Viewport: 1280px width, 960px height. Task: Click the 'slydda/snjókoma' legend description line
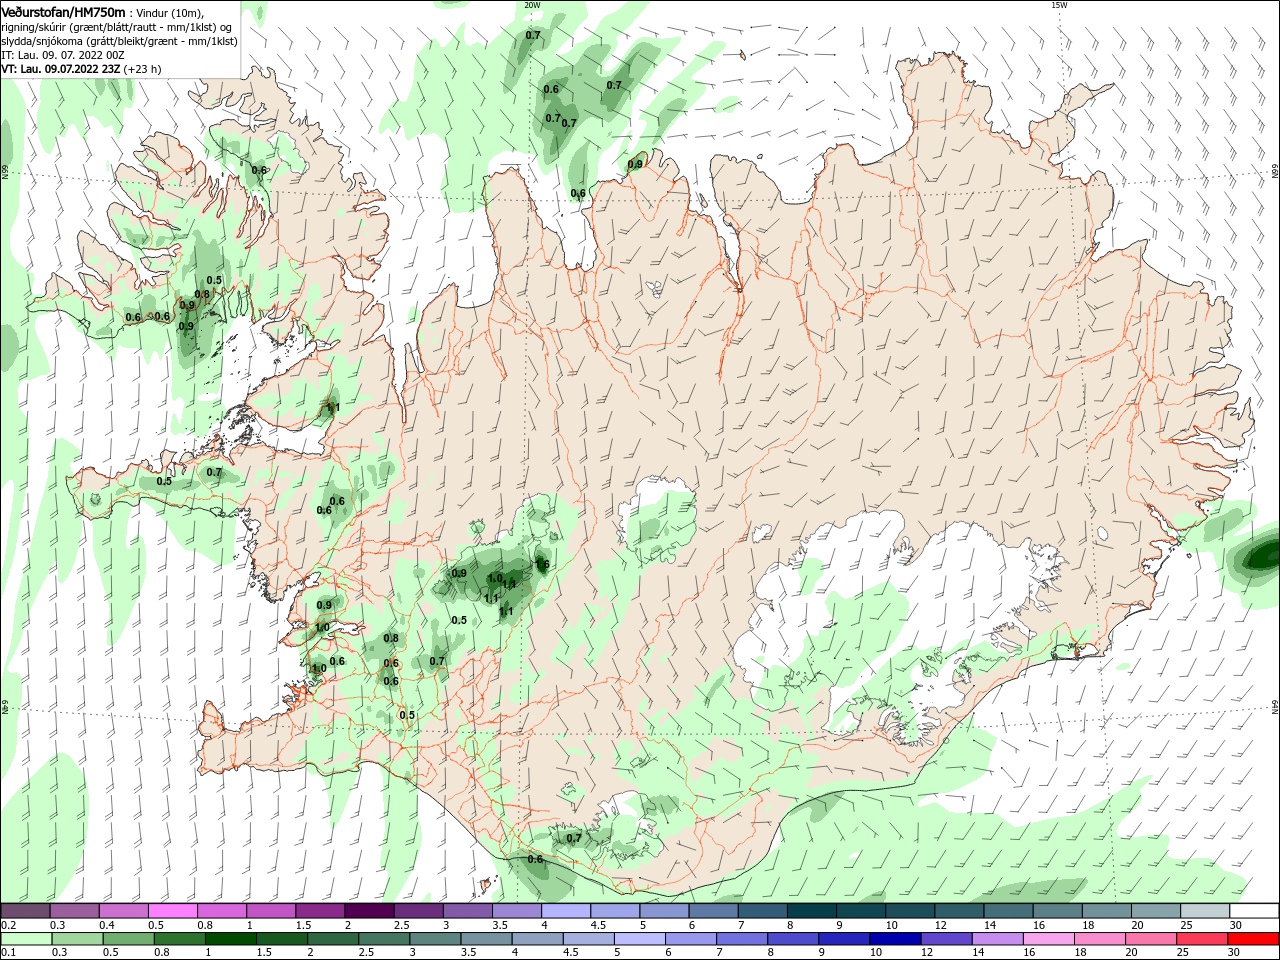(119, 41)
